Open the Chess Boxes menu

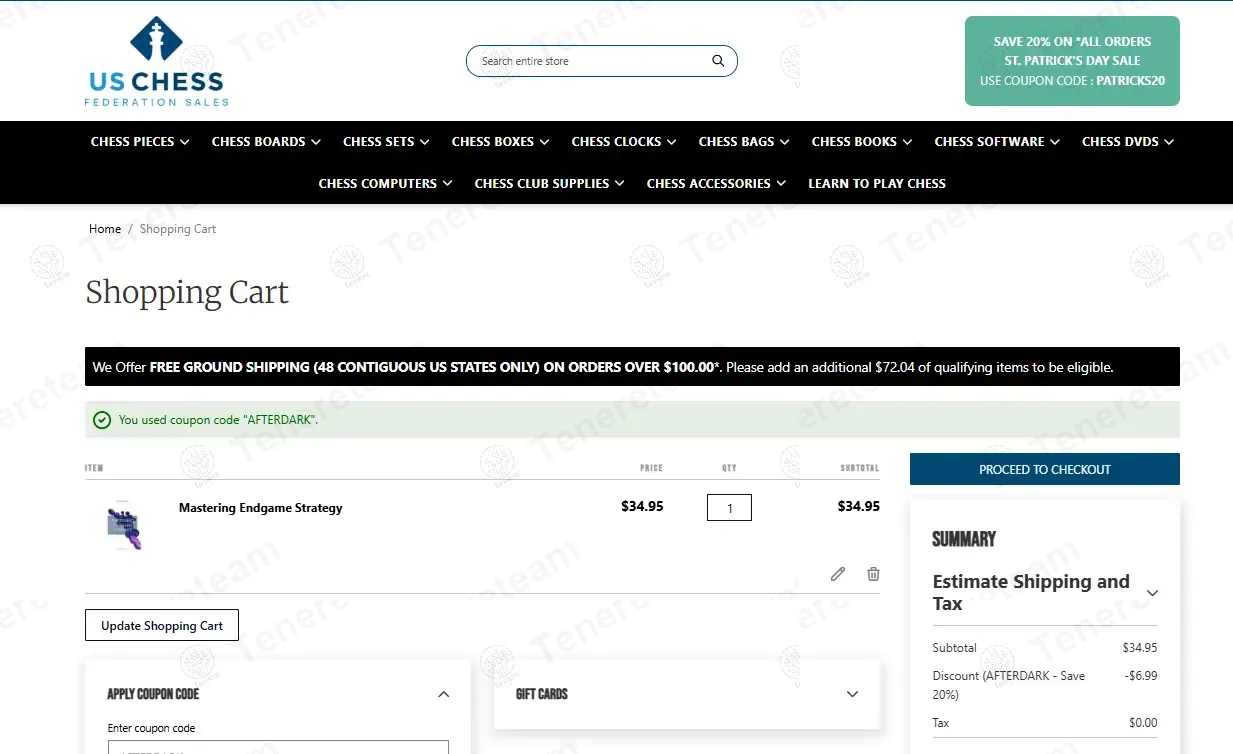click(x=500, y=142)
